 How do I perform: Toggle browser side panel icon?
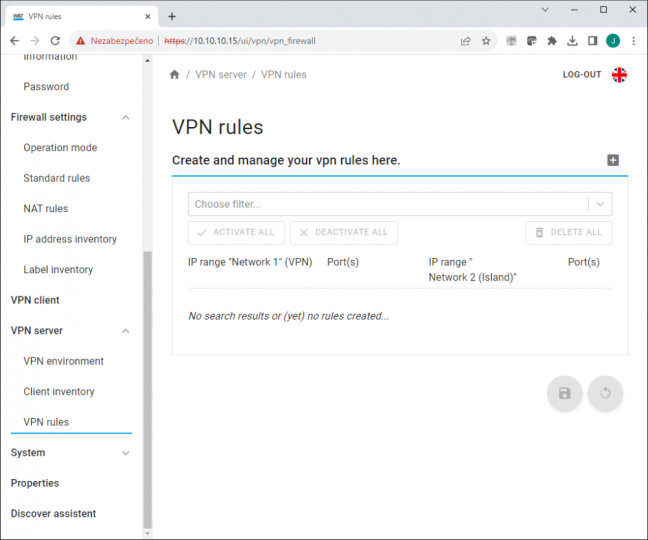click(592, 40)
